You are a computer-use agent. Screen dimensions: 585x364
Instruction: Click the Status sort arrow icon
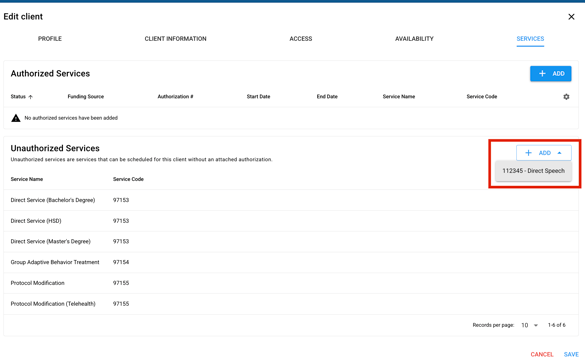point(31,97)
